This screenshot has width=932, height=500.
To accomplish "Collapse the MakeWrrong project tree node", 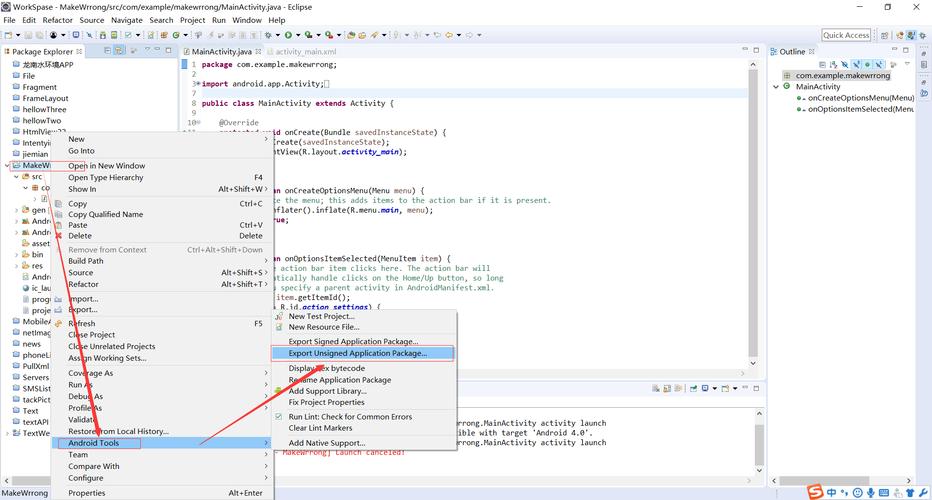I will point(7,165).
